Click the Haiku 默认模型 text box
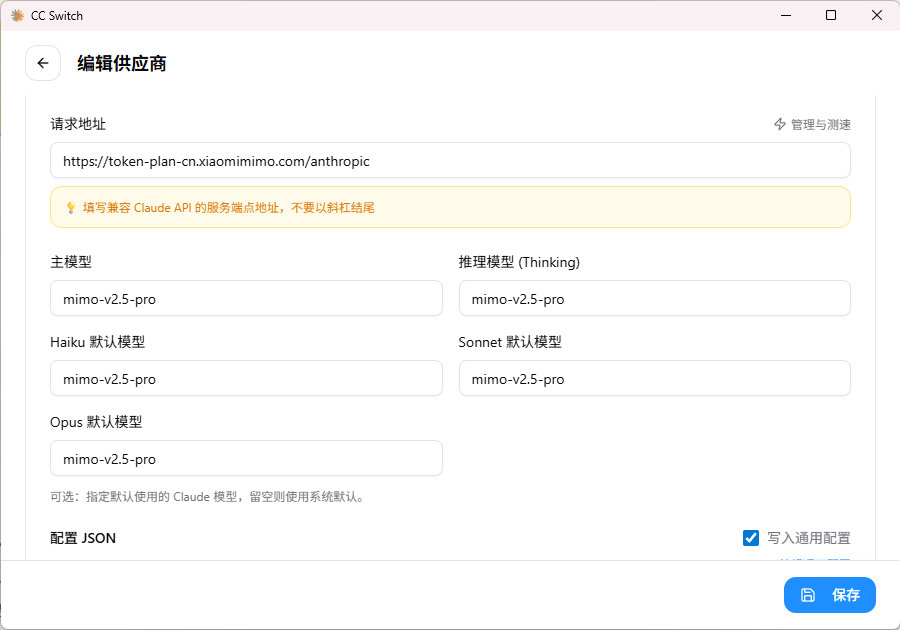The image size is (900, 630). tap(246, 378)
